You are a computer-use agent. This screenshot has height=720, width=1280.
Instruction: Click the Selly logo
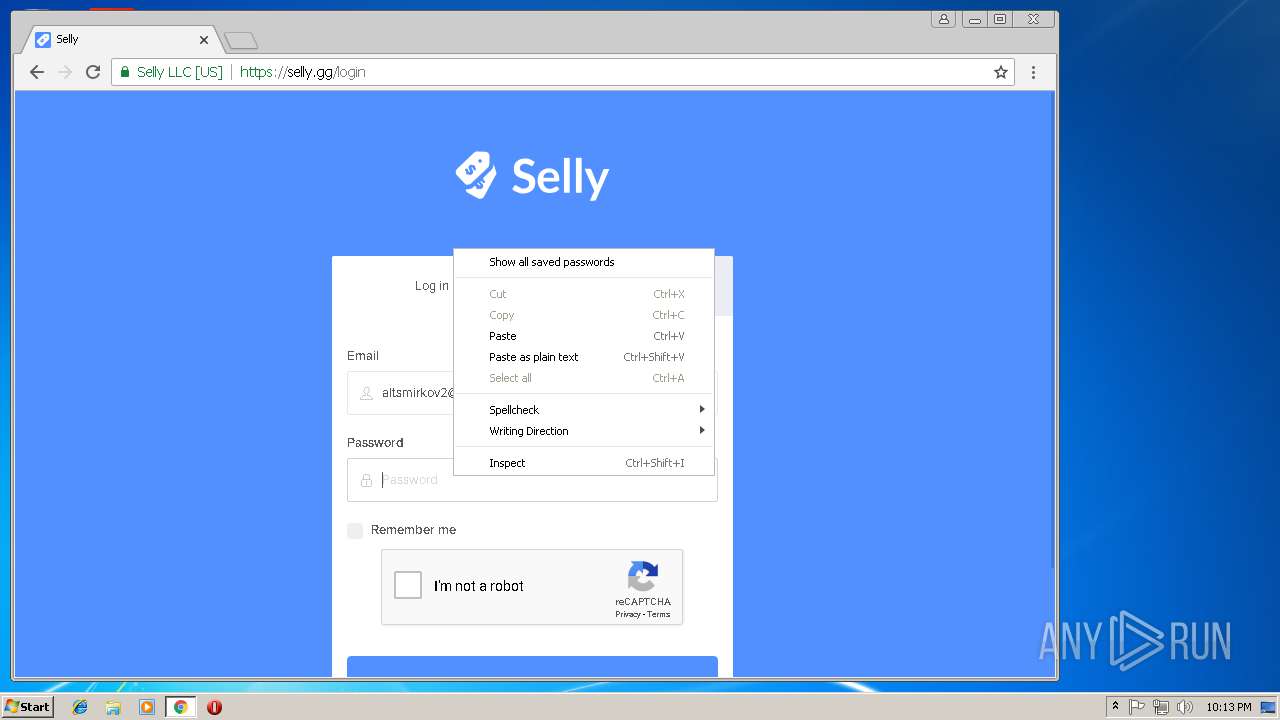point(532,176)
